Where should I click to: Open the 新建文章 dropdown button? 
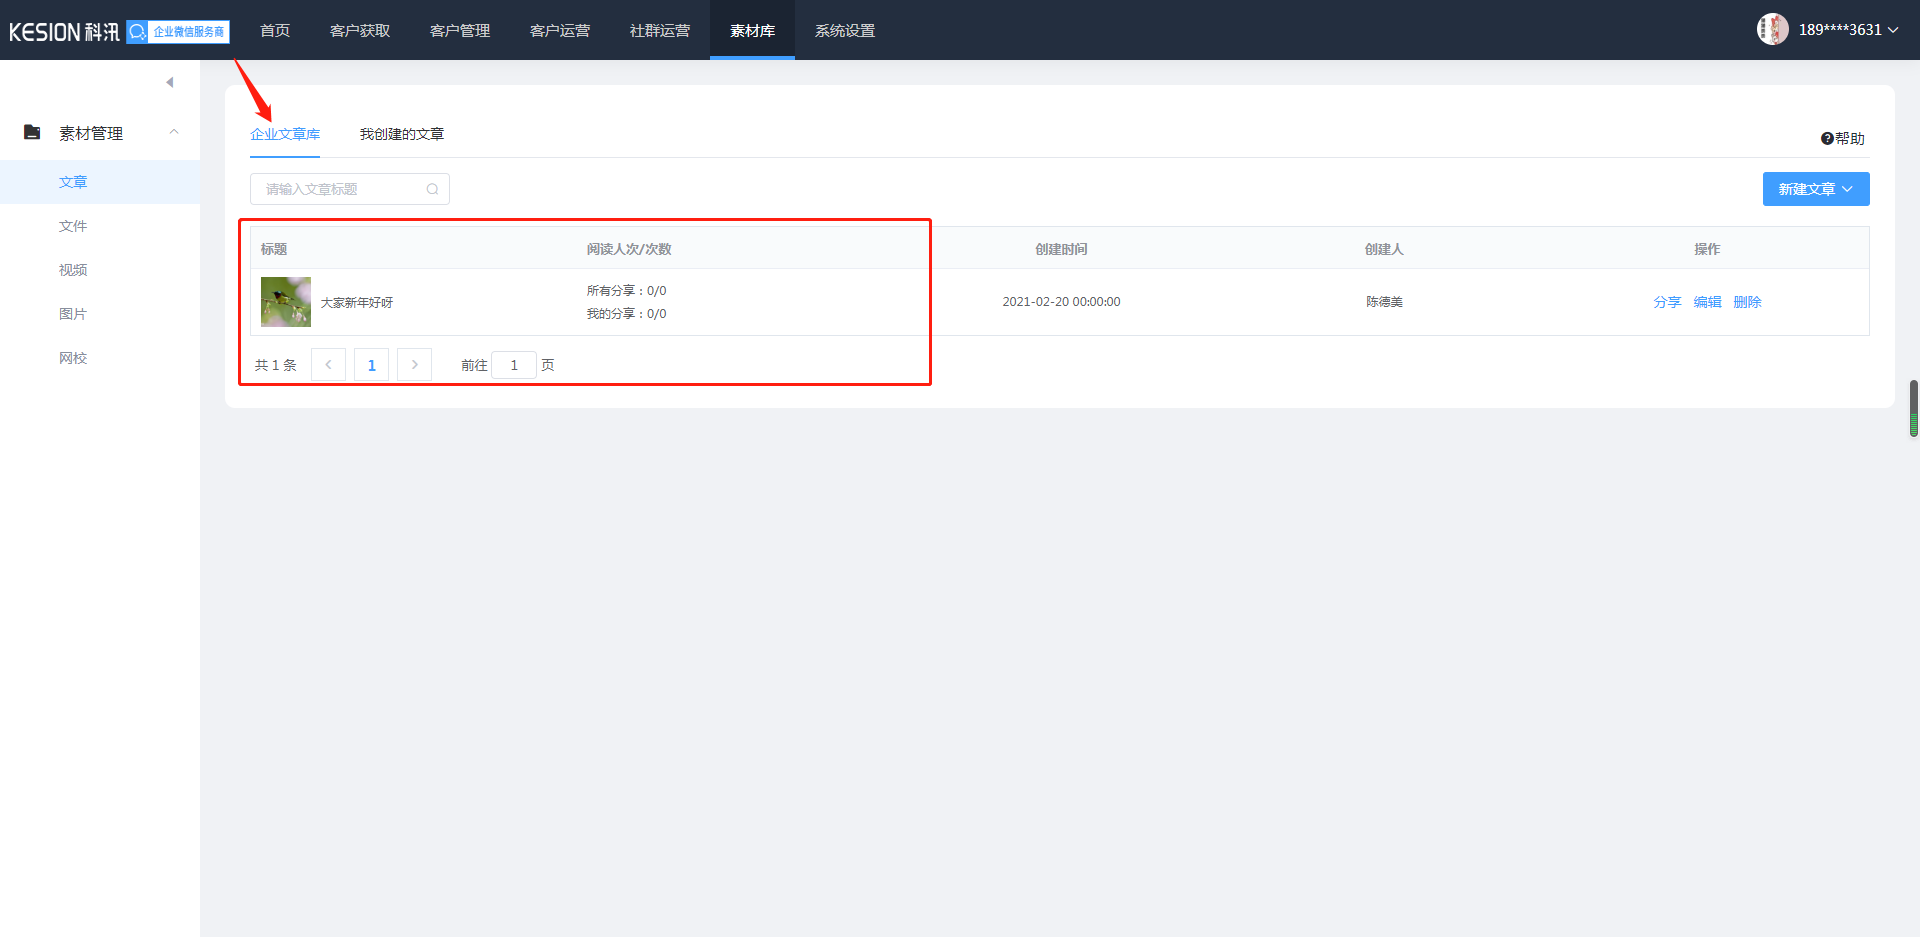click(x=1815, y=189)
